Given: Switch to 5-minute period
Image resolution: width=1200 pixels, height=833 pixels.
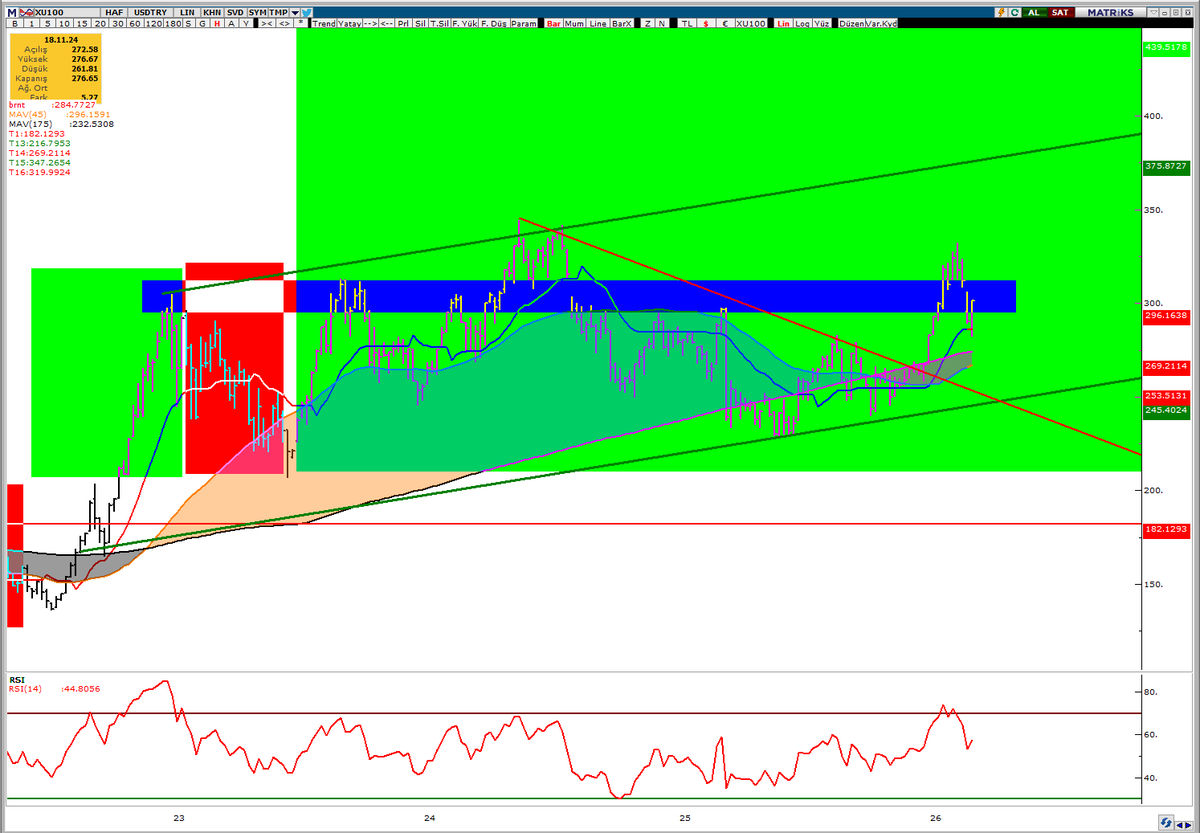Looking at the screenshot, I should click(x=48, y=23).
